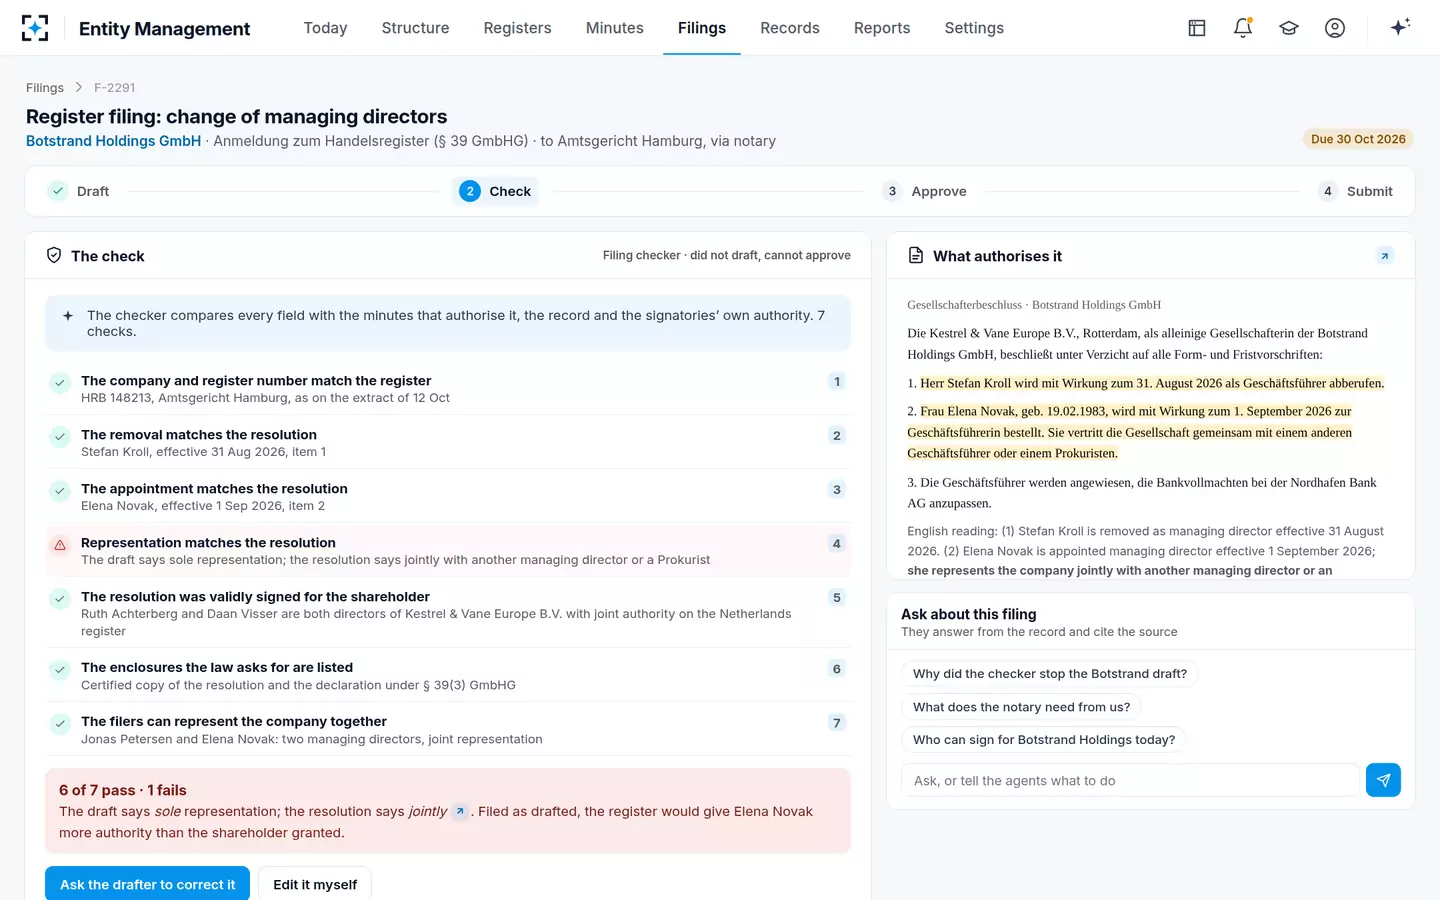Click pass checkmark on appointment matches resolution

60,491
